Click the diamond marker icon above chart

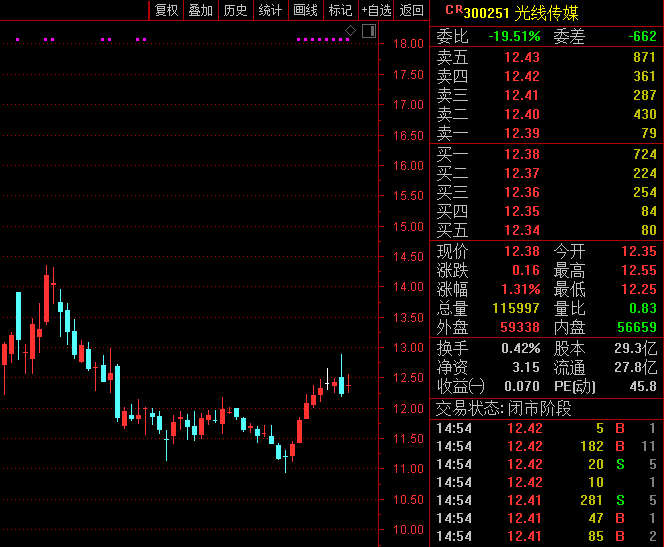(351, 32)
